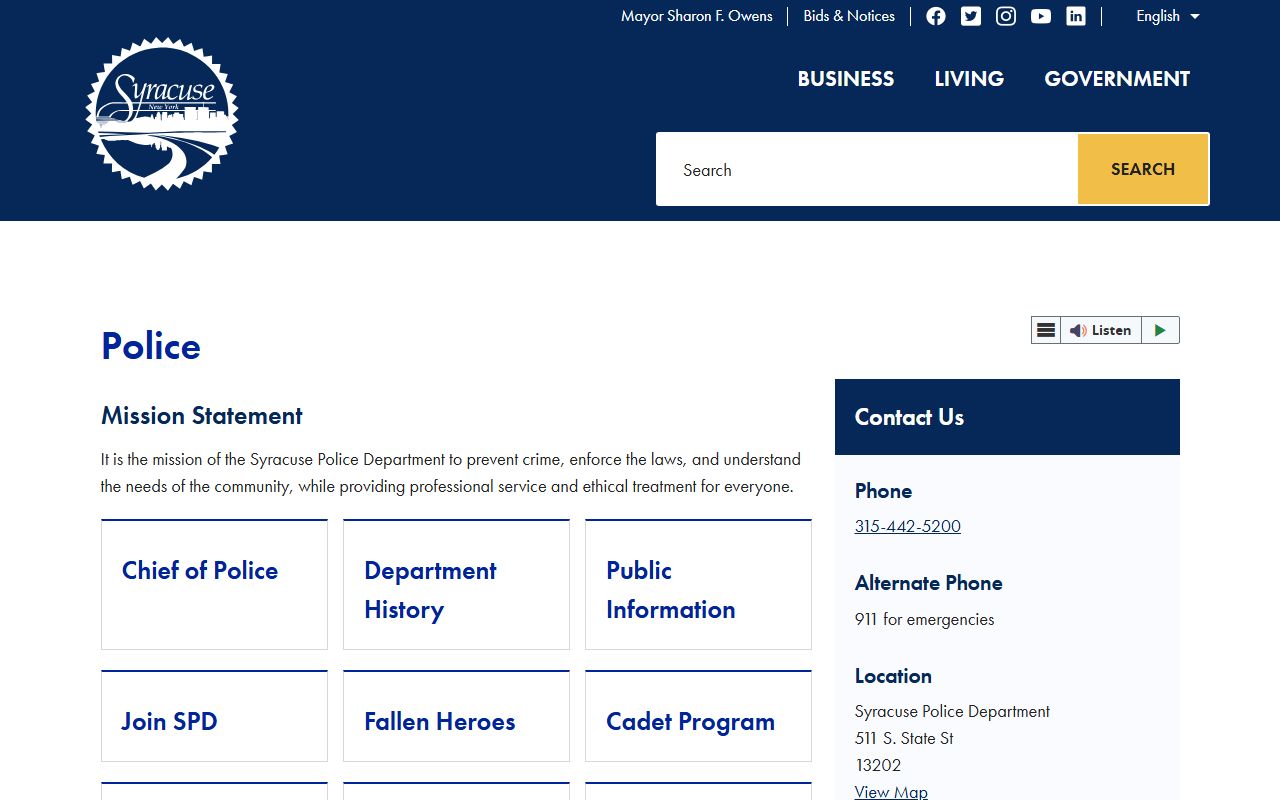Open the Bids & Notices link
This screenshot has height=800, width=1280.
pyautogui.click(x=848, y=16)
